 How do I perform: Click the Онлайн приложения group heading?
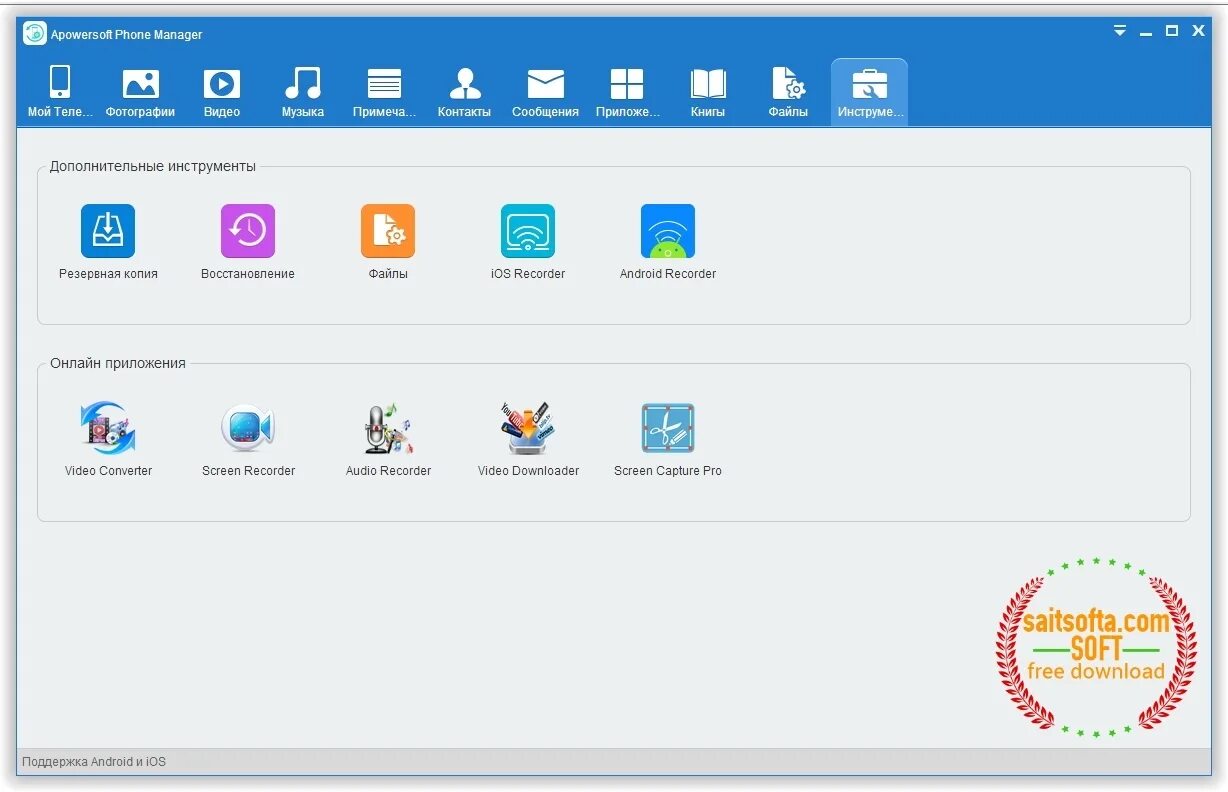click(x=118, y=363)
